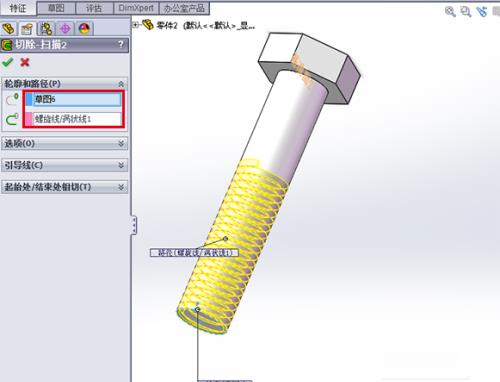Open the DimXpert ribbon tab

click(136, 8)
